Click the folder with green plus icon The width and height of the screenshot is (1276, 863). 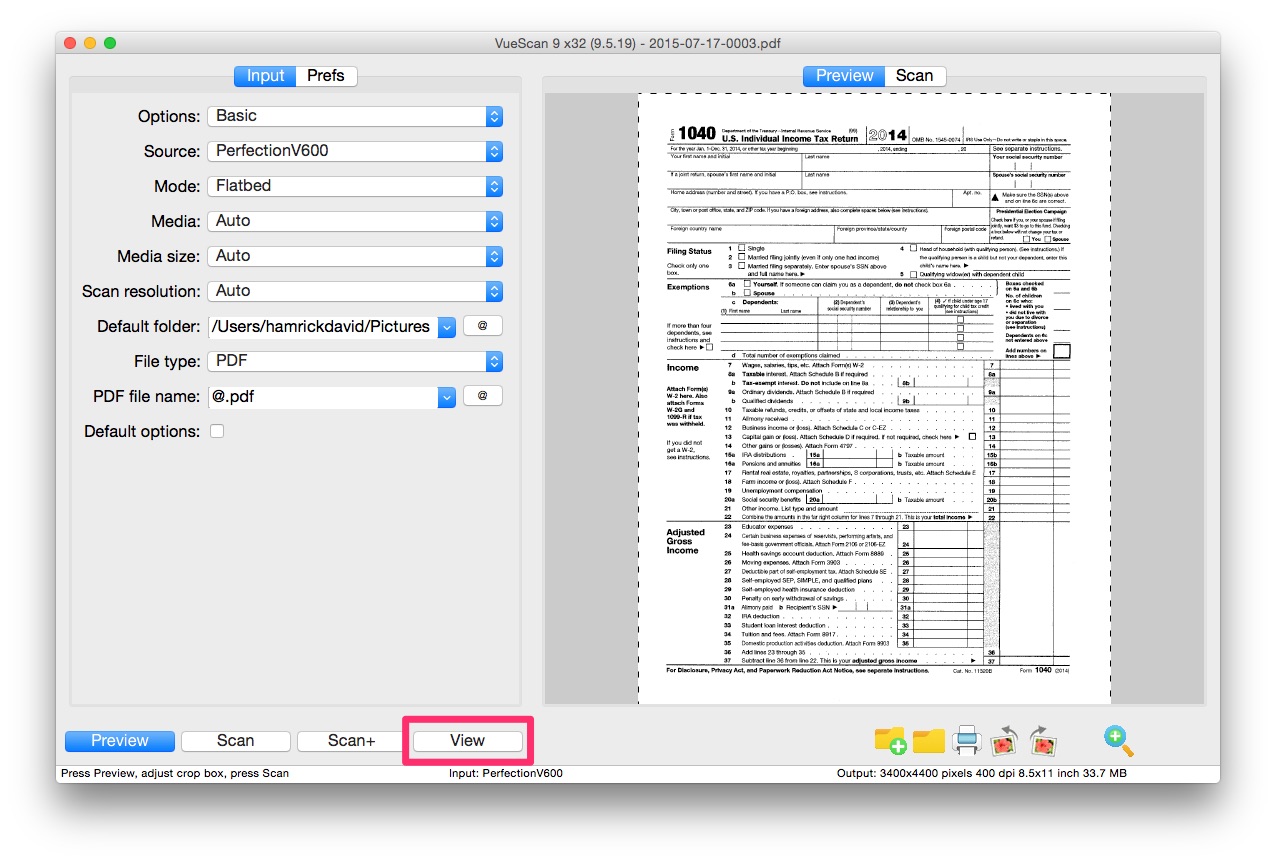pyautogui.click(x=890, y=741)
